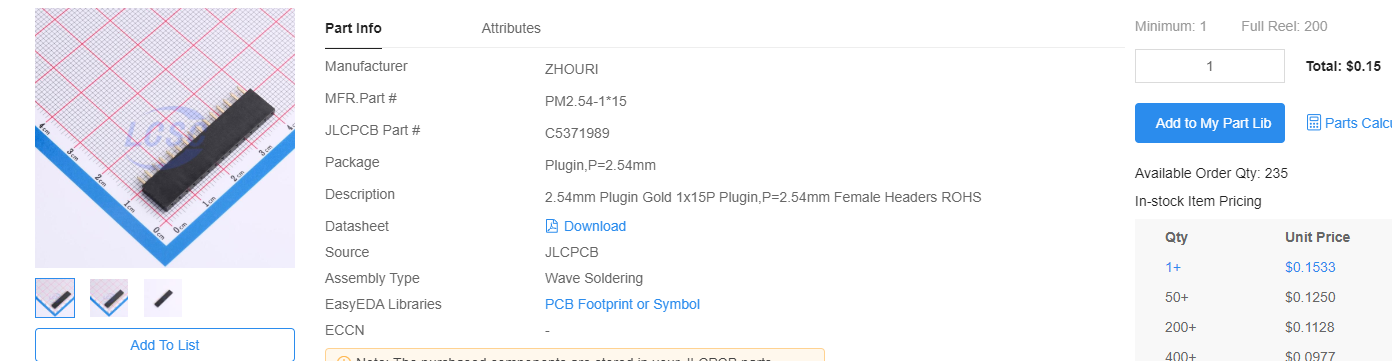
Task: Click JLCPCB part number C5371989
Action: click(577, 133)
